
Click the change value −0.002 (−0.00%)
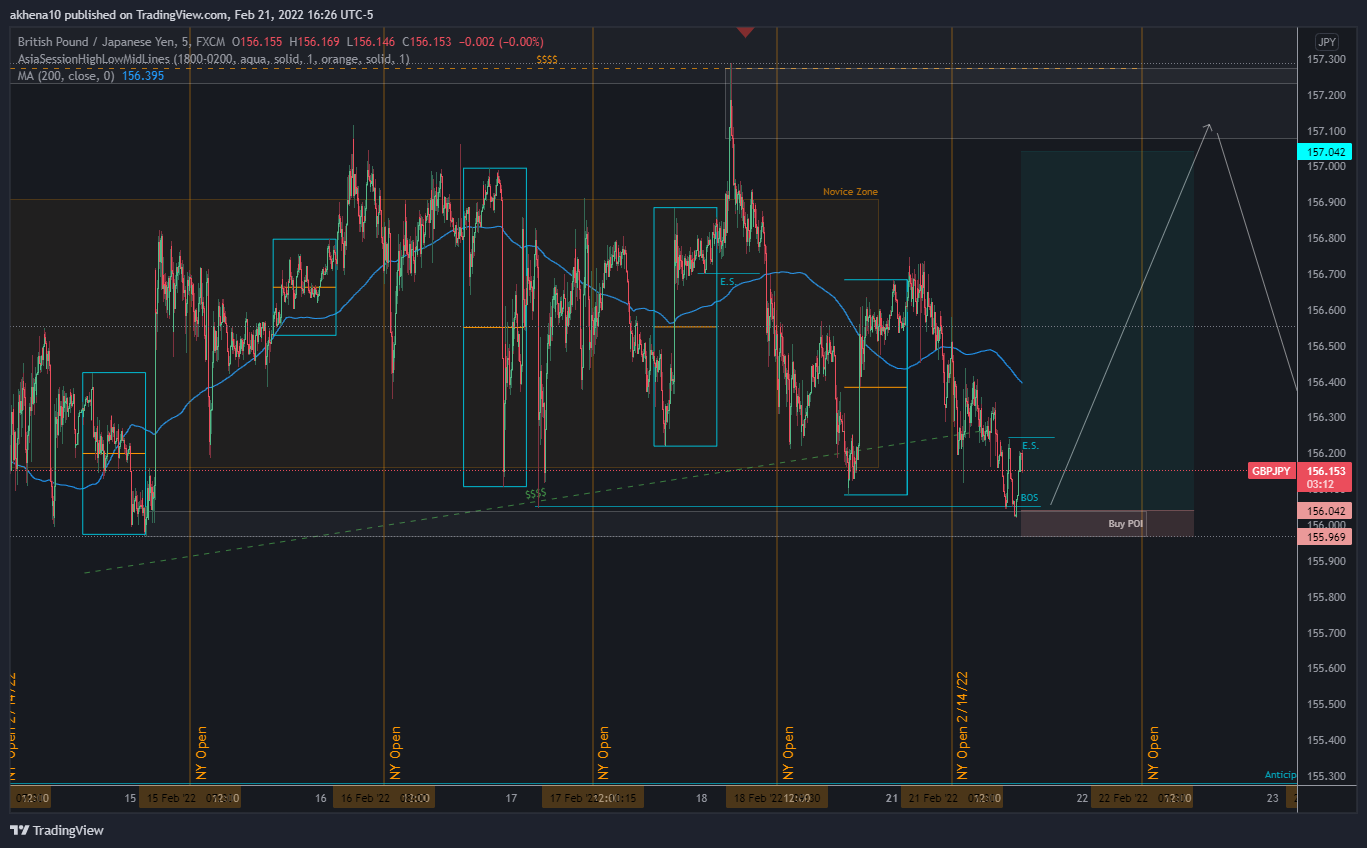pyautogui.click(x=500, y=43)
